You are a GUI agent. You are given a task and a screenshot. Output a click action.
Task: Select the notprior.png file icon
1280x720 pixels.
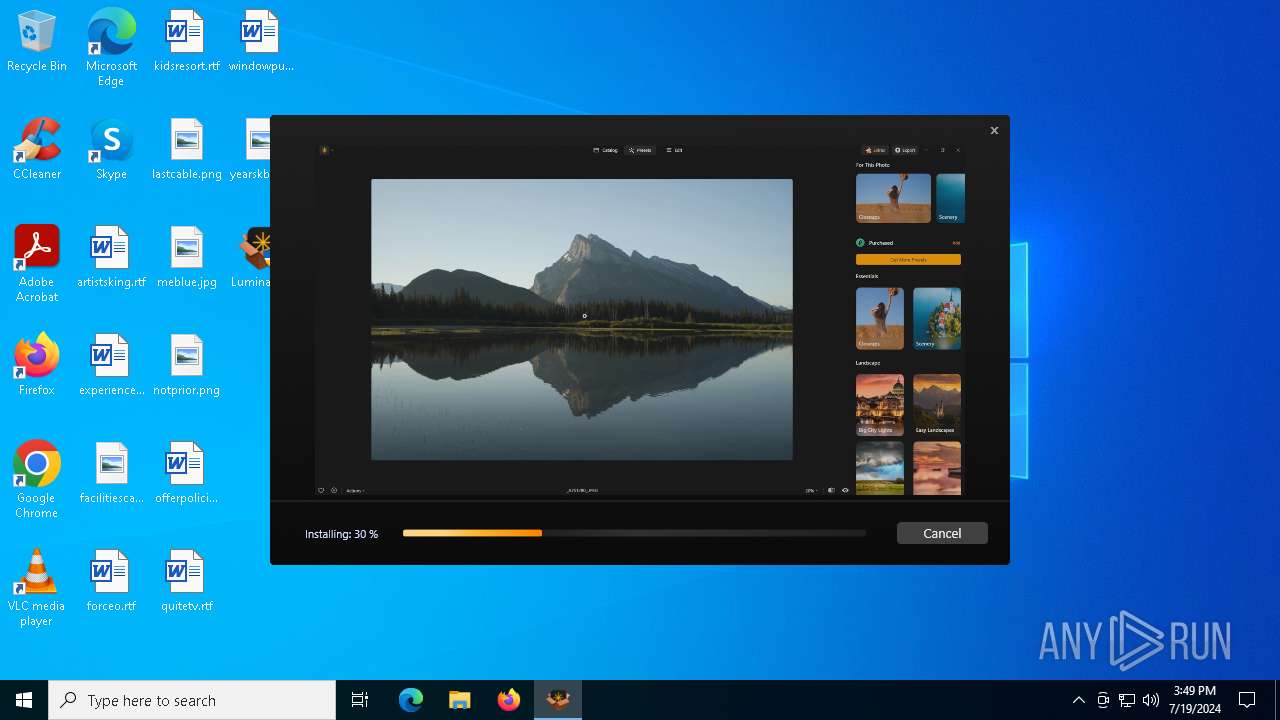pyautogui.click(x=186, y=365)
